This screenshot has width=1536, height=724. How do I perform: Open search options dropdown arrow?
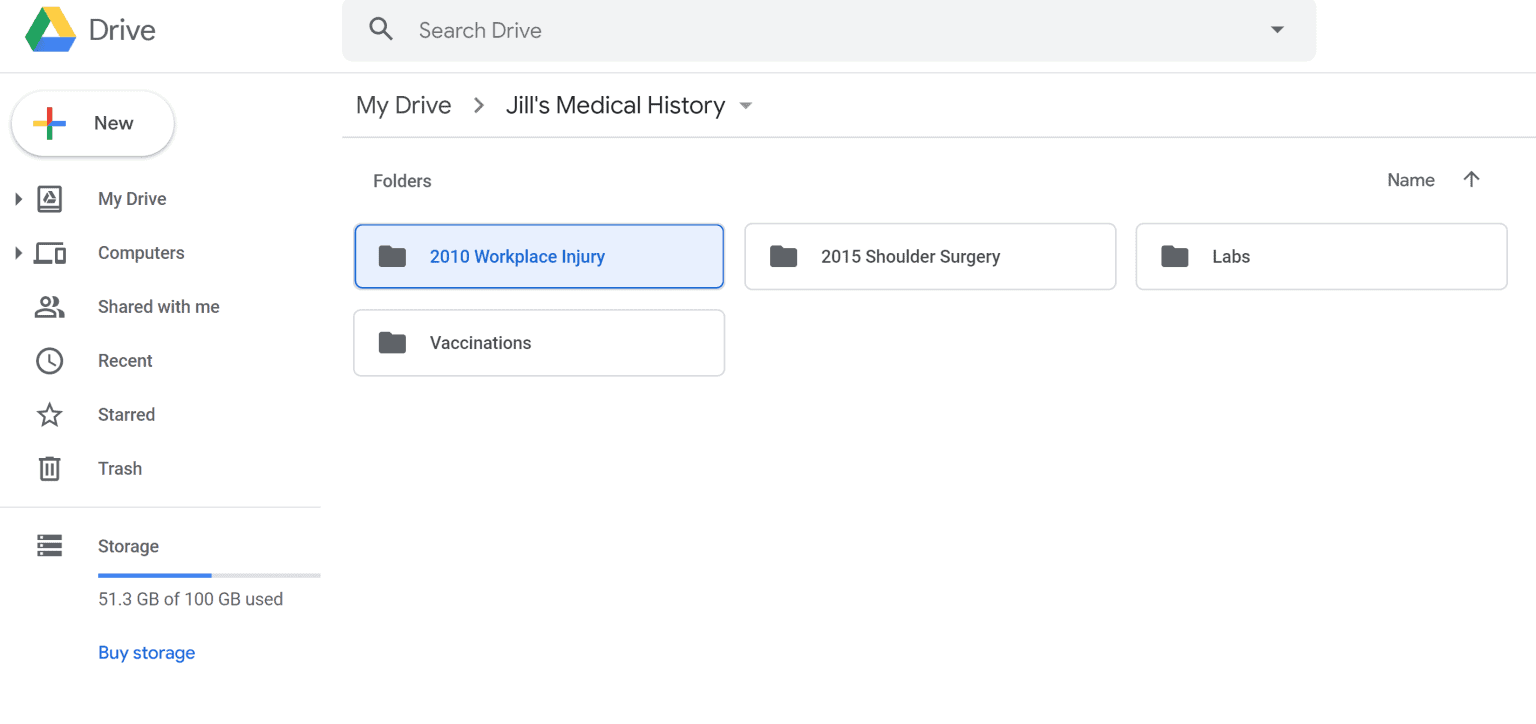[1277, 30]
